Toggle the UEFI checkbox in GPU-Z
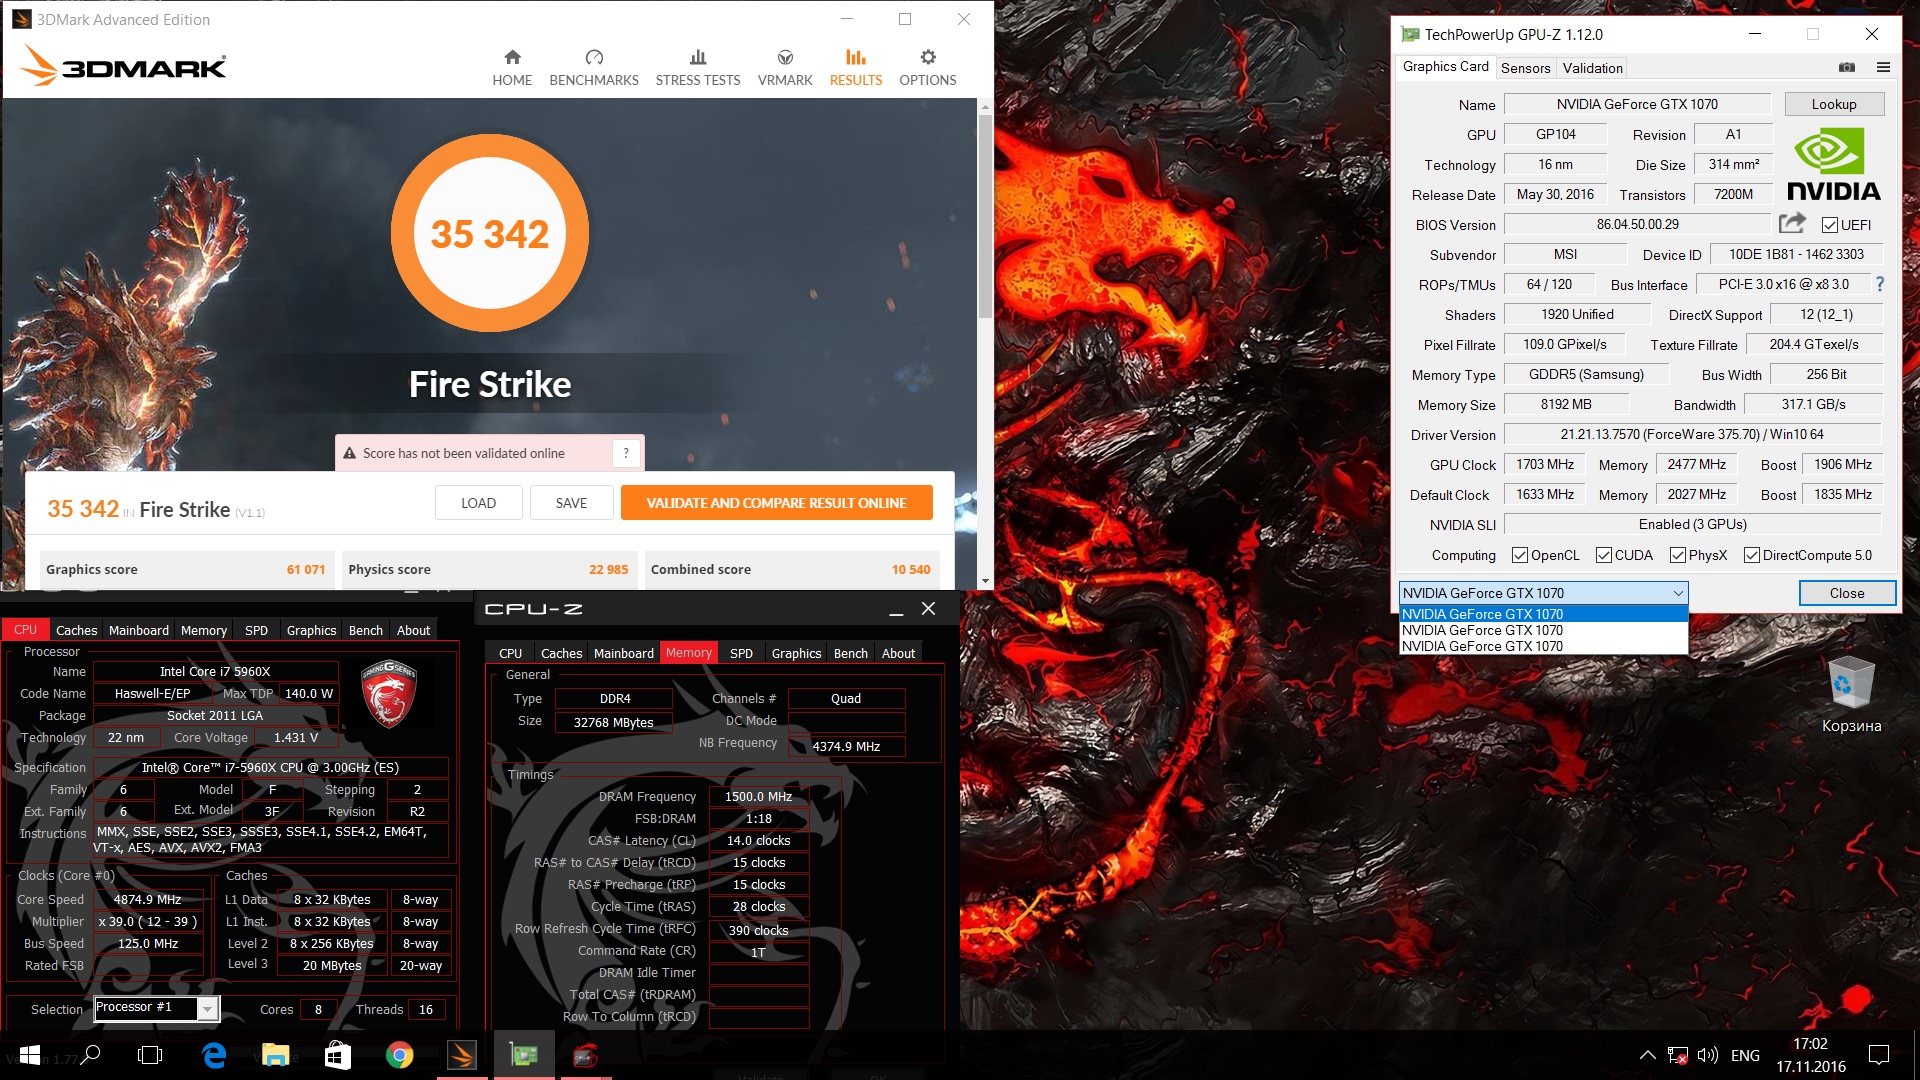The width and height of the screenshot is (1920, 1080). pos(1830,225)
